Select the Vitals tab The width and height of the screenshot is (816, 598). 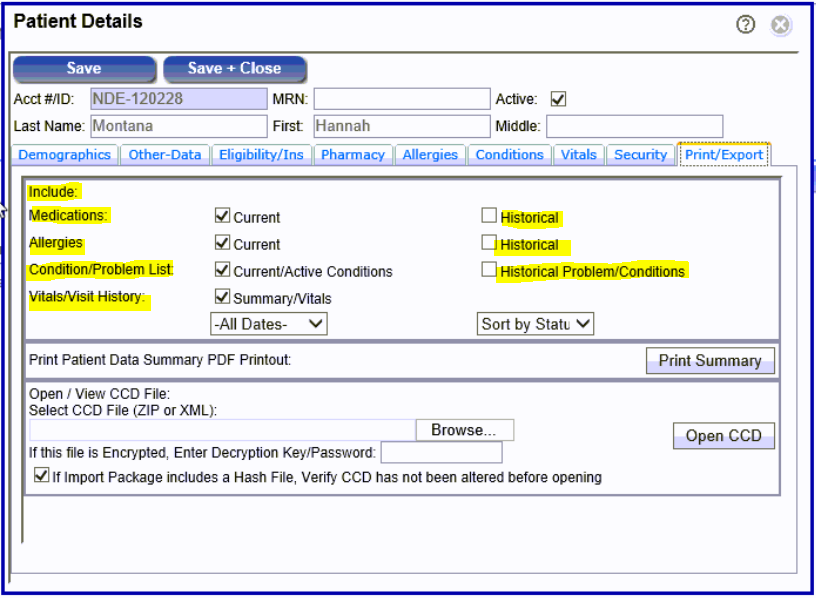578,155
